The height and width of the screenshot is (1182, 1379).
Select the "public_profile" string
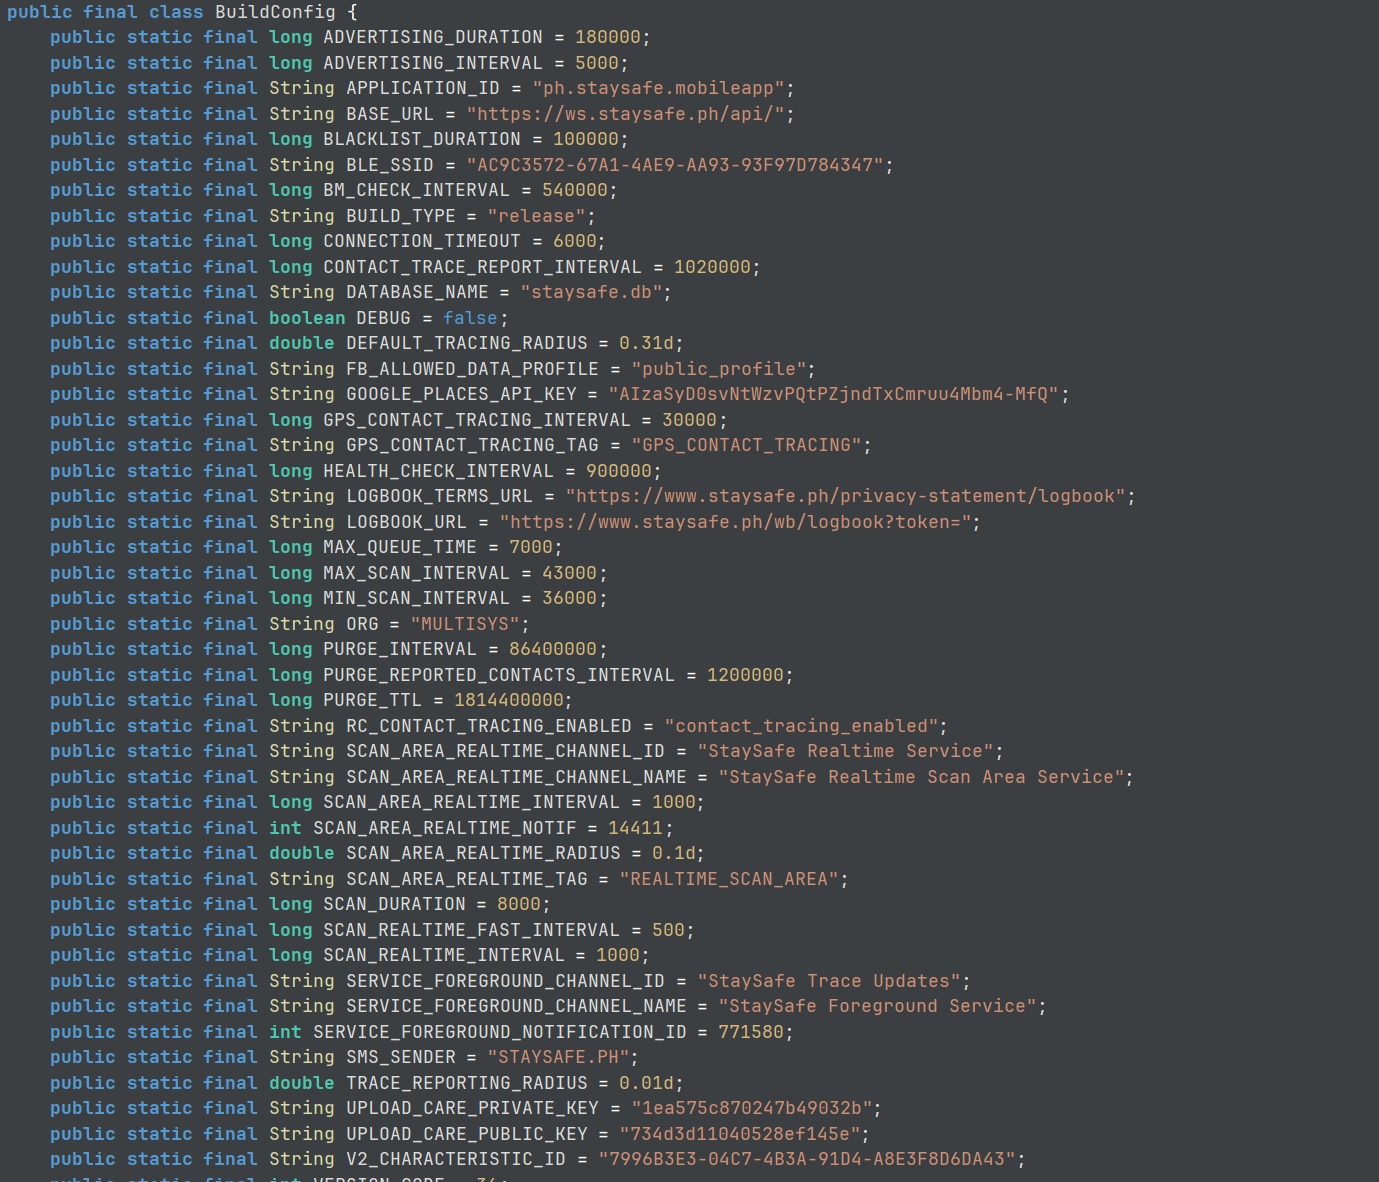[720, 369]
